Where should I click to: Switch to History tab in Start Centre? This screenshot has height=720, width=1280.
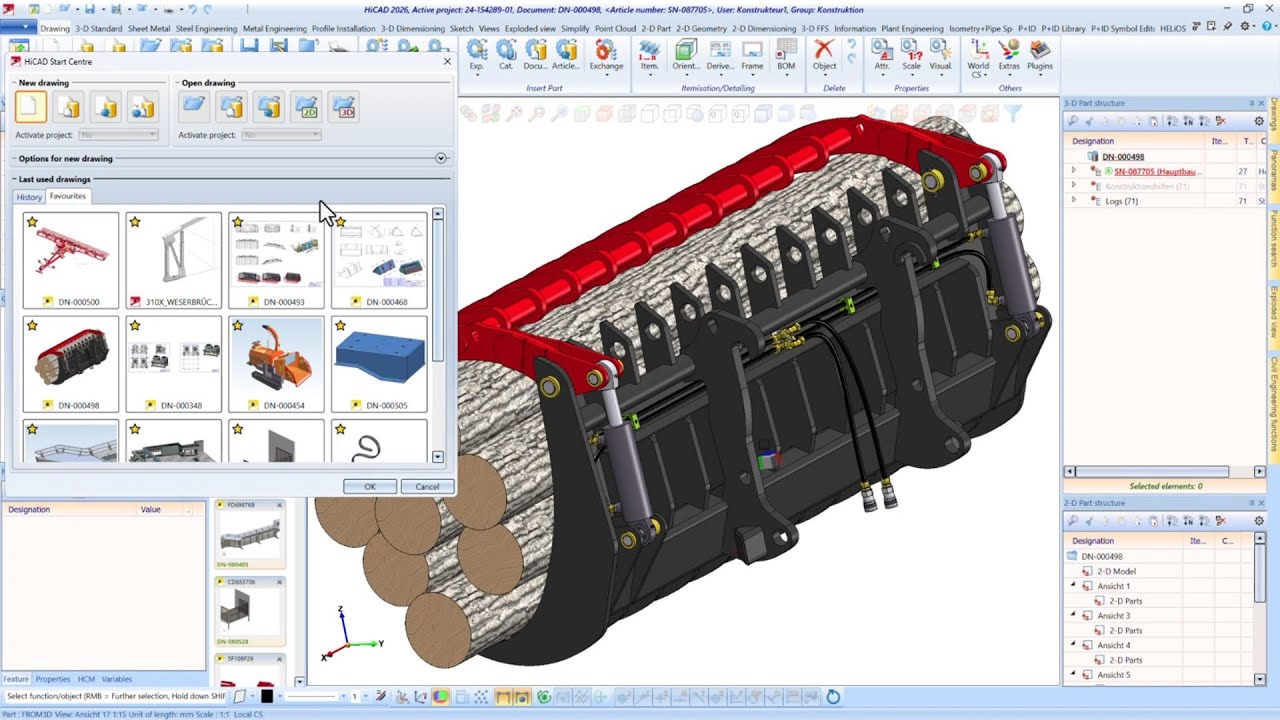pyautogui.click(x=29, y=197)
